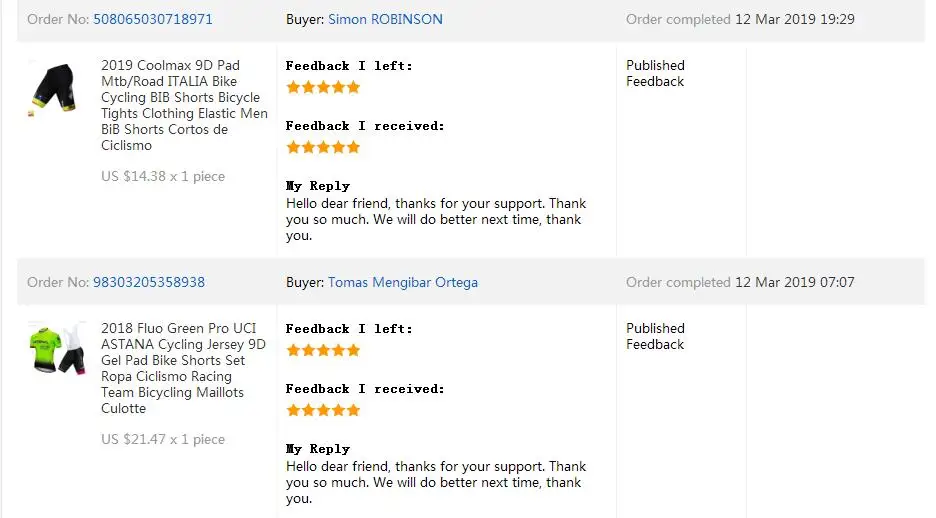Click Published Feedback status for the second order

[655, 337]
